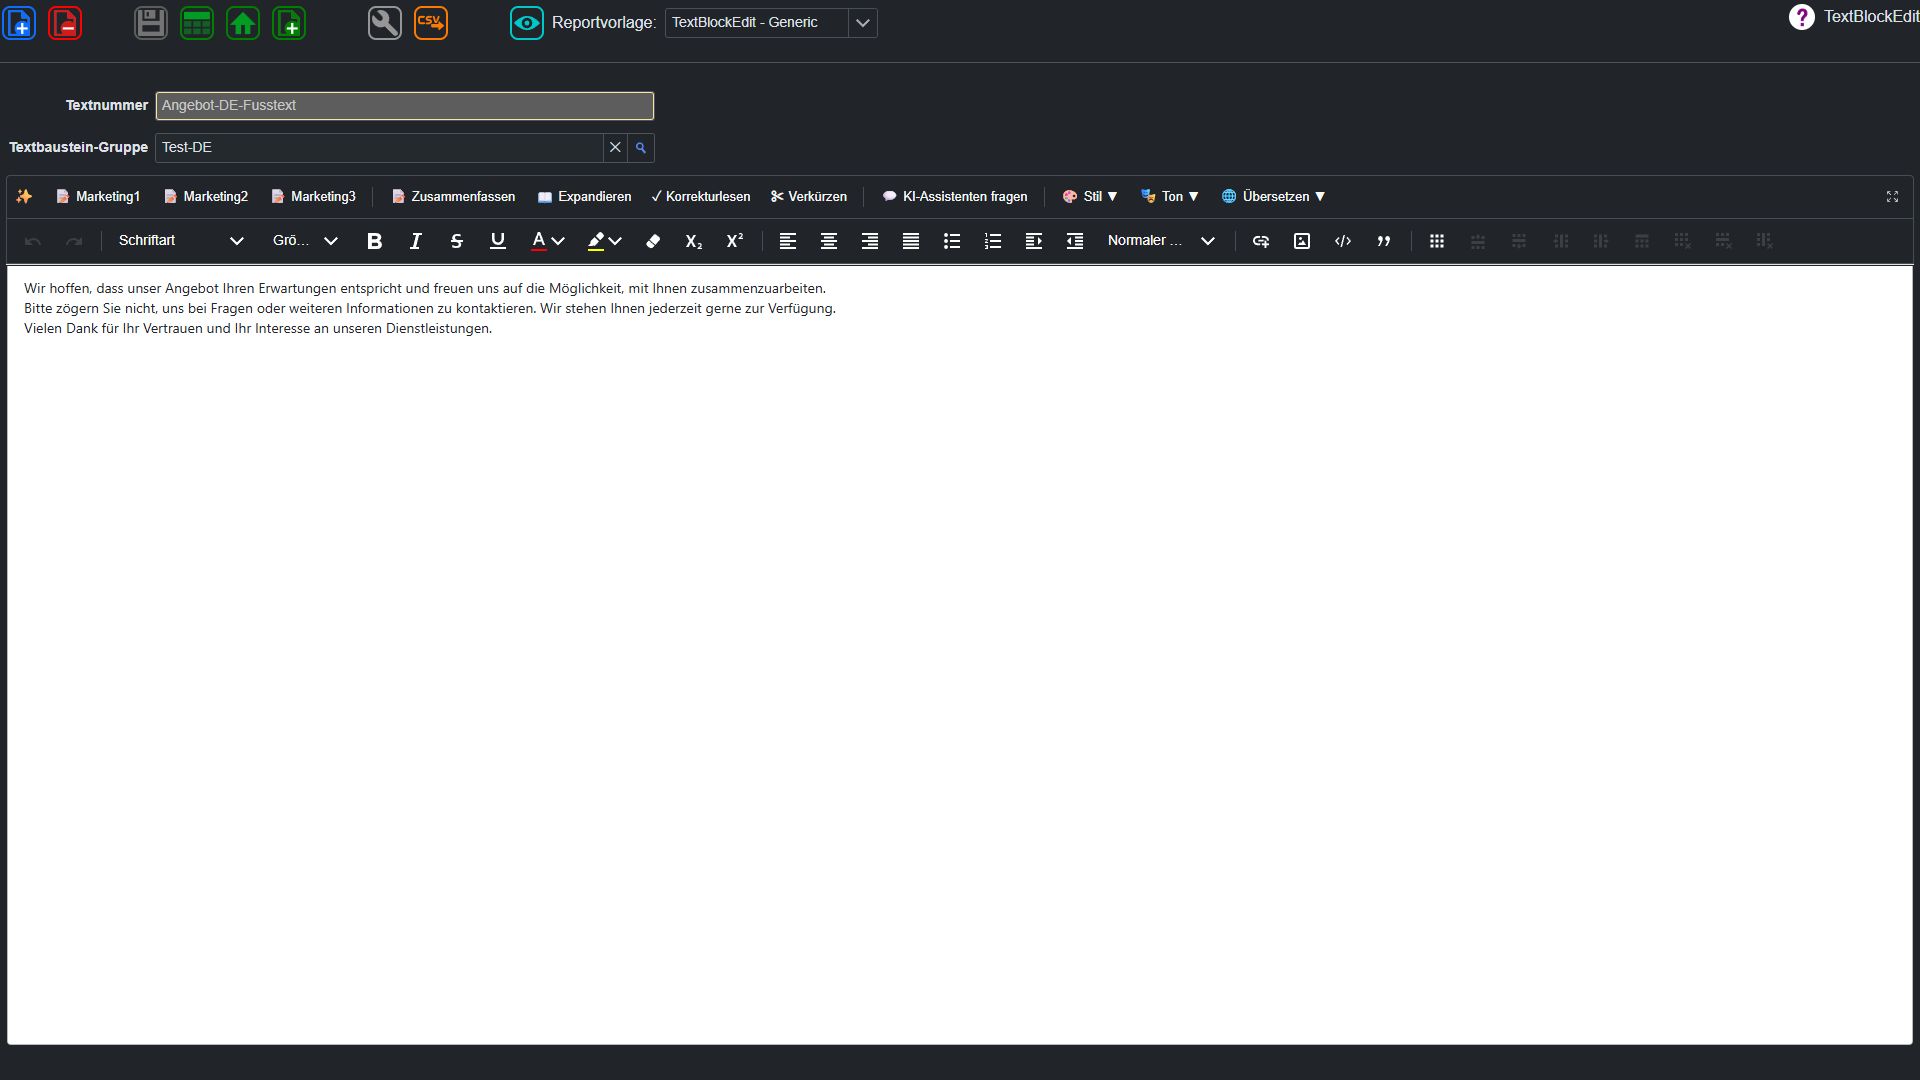The image size is (1920, 1080).
Task: Open the Normaler paragraph format dropdown
Action: point(1161,241)
